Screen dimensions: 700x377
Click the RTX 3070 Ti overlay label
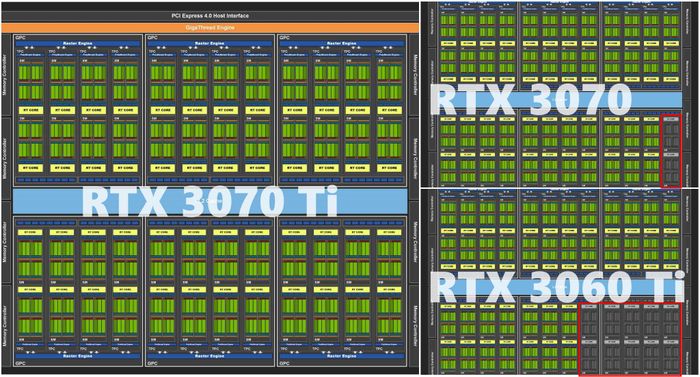pos(210,201)
